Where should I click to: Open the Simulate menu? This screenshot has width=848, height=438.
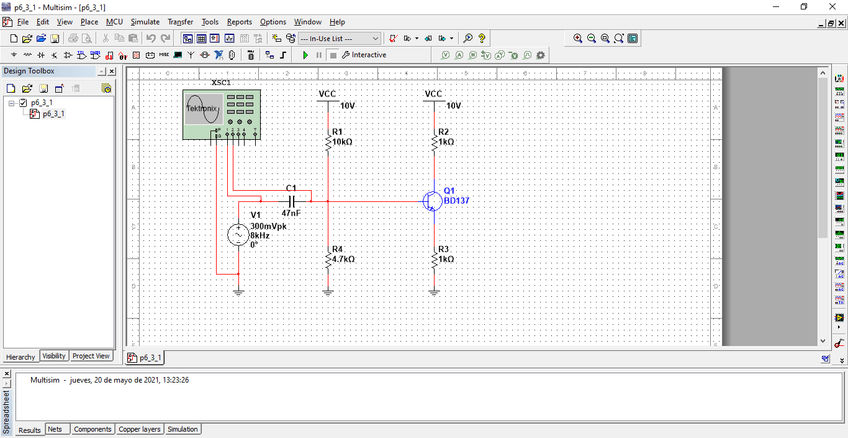coord(145,21)
